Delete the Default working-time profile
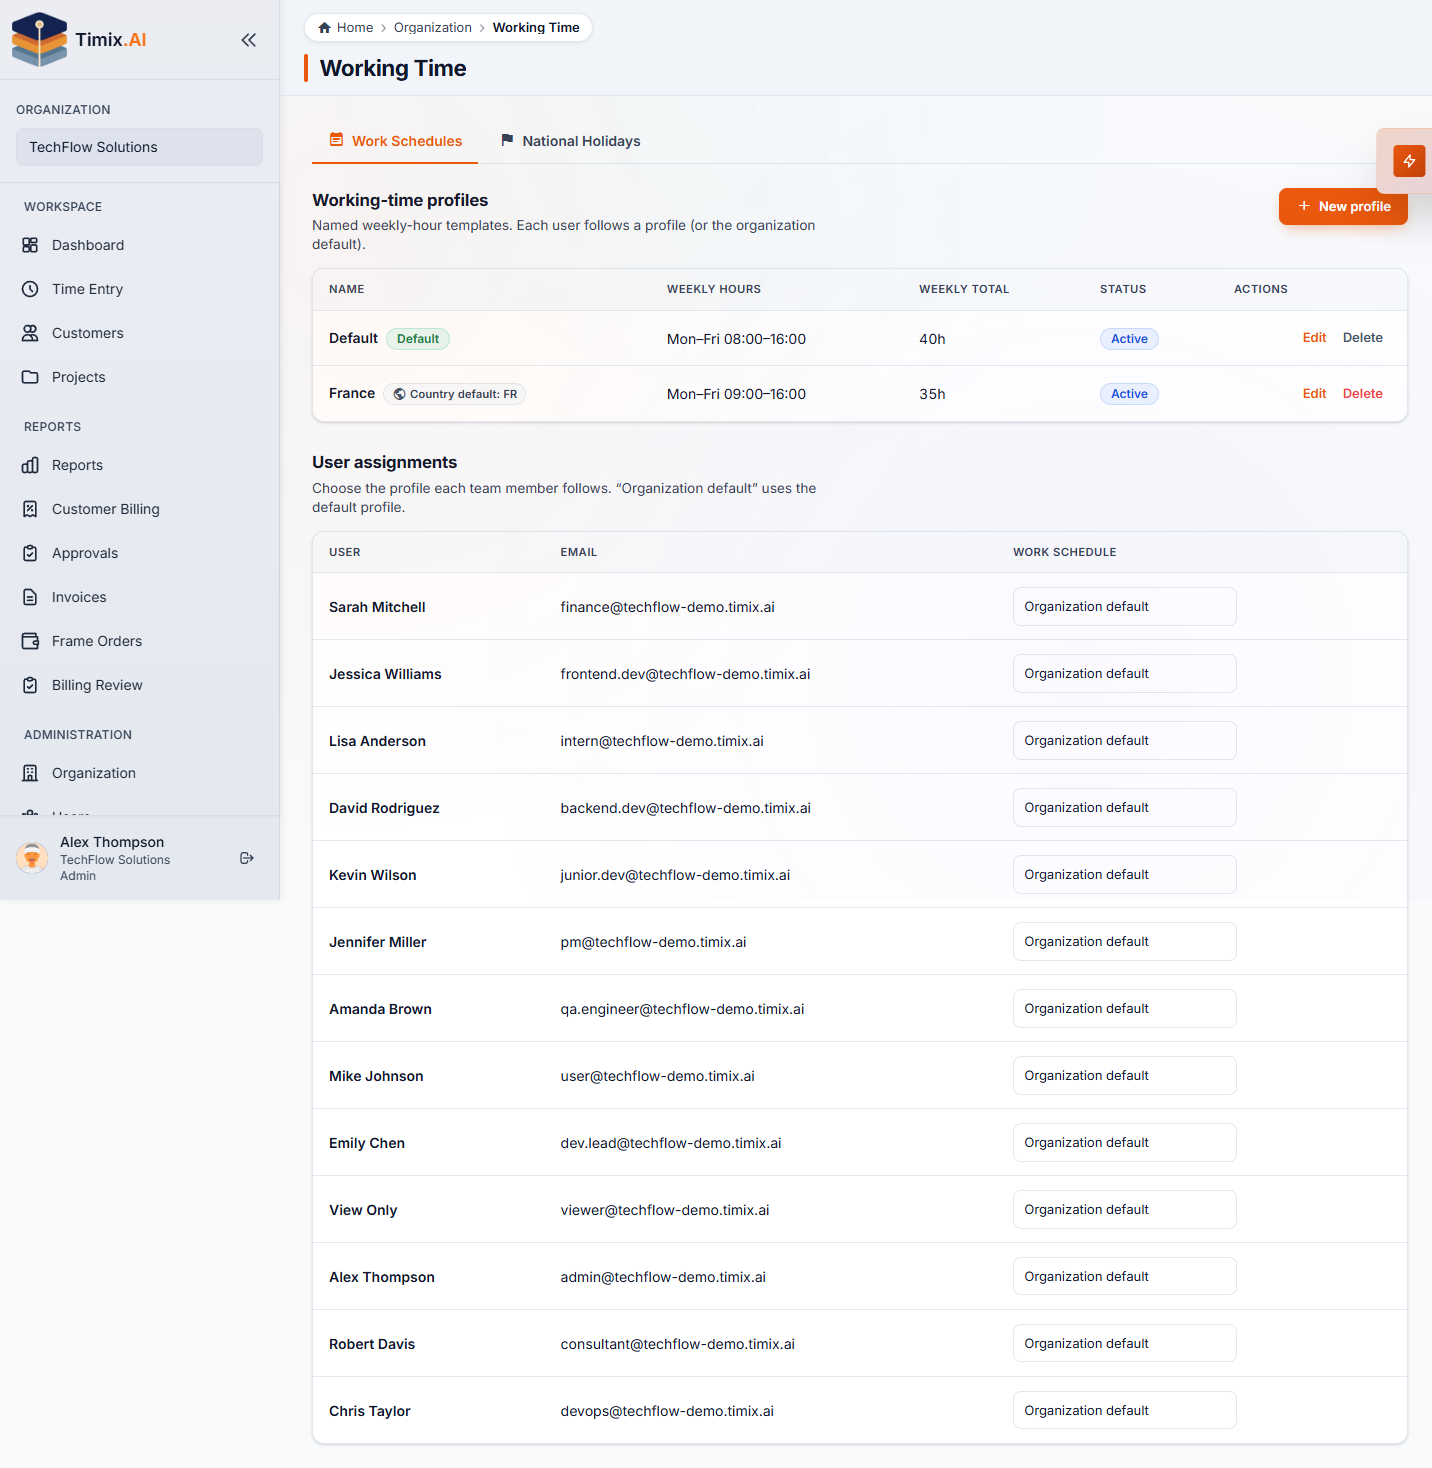Screen dimensions: 1432x1468 (x=1363, y=338)
